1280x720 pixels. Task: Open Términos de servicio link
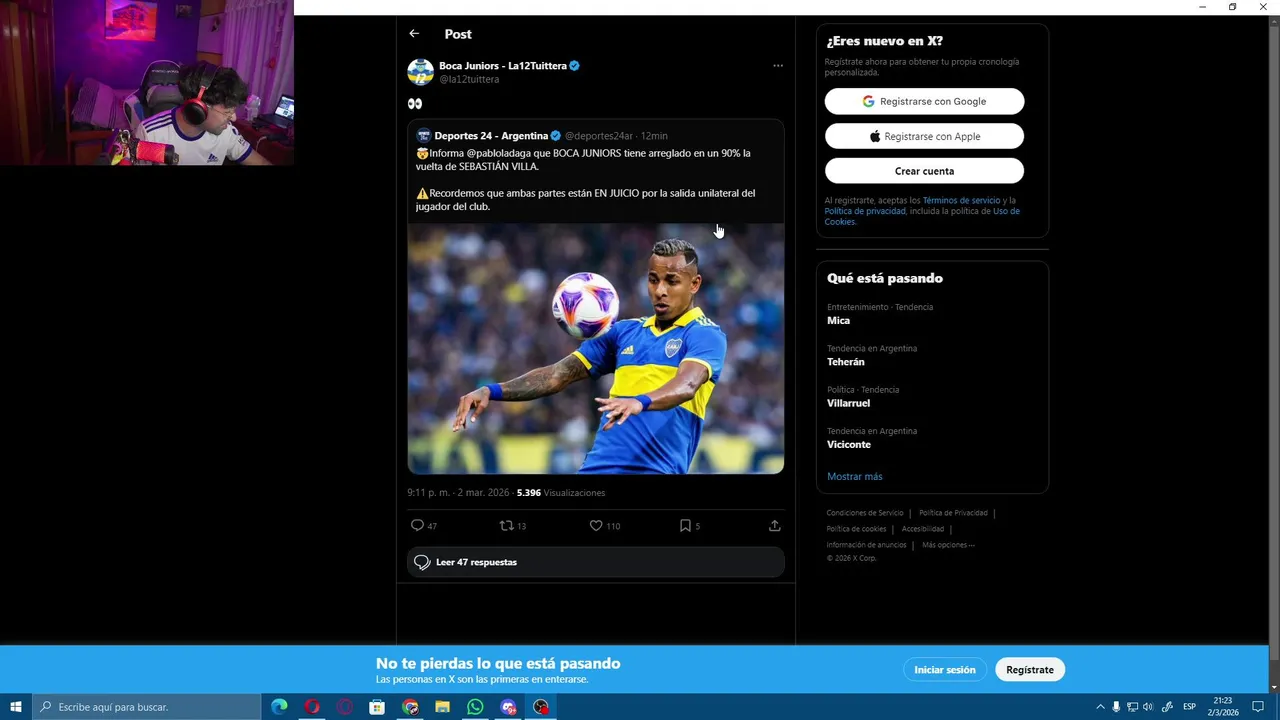pos(961,201)
